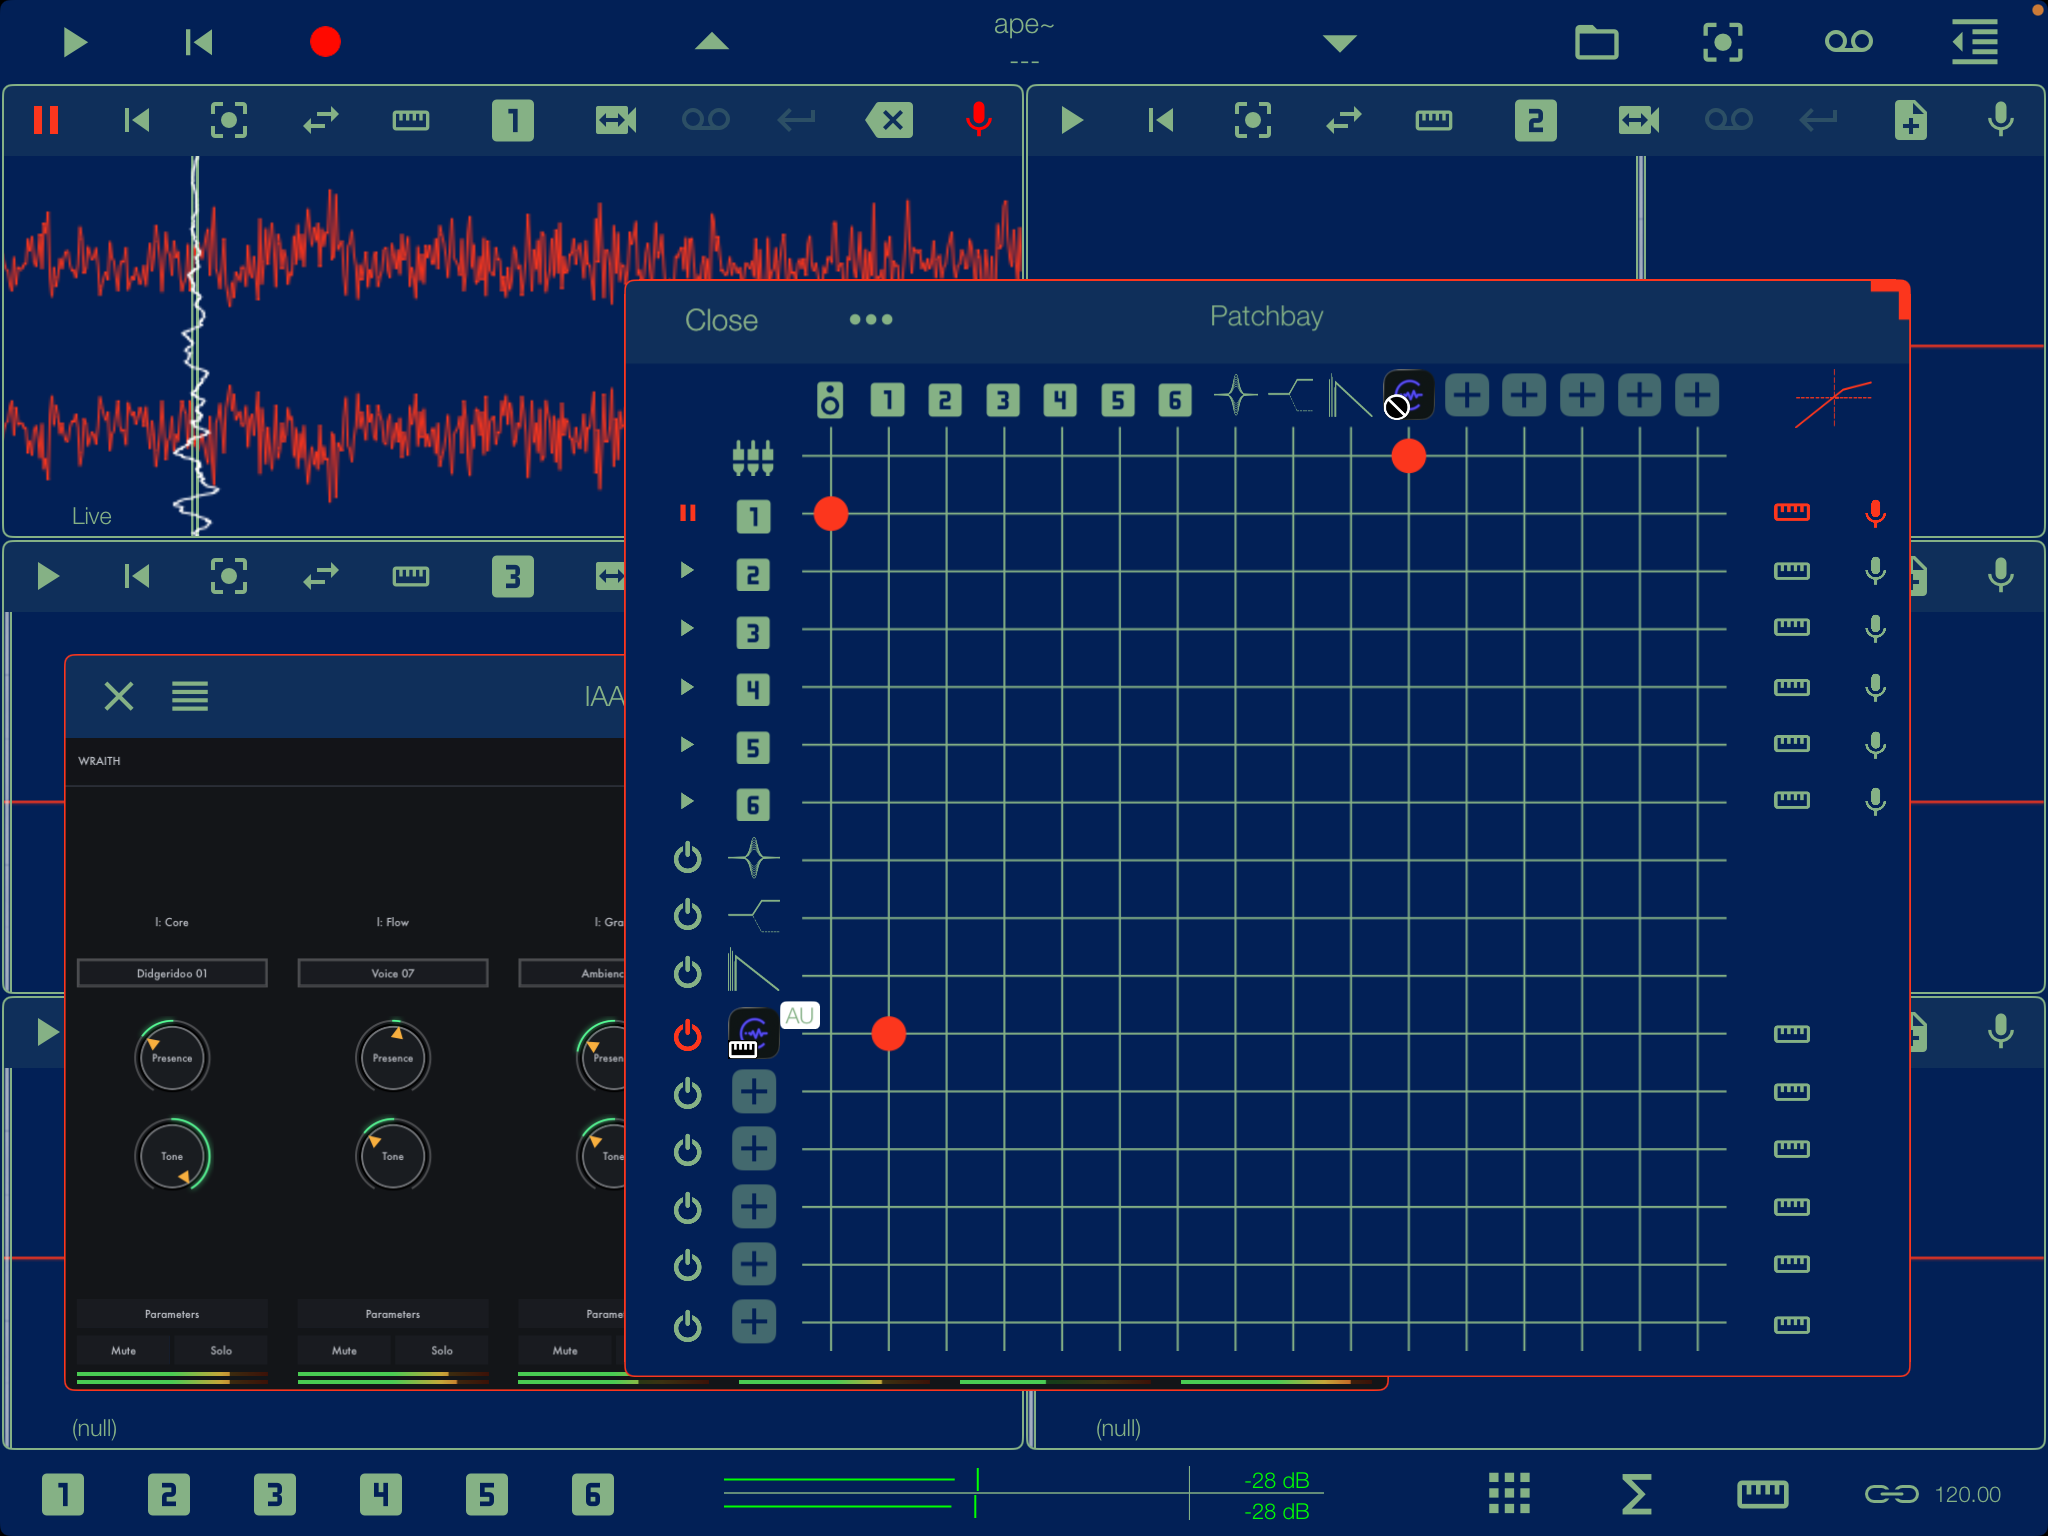The height and width of the screenshot is (1536, 2048).
Task: Open the Patchbay three-dots menu
Action: pos(871,319)
